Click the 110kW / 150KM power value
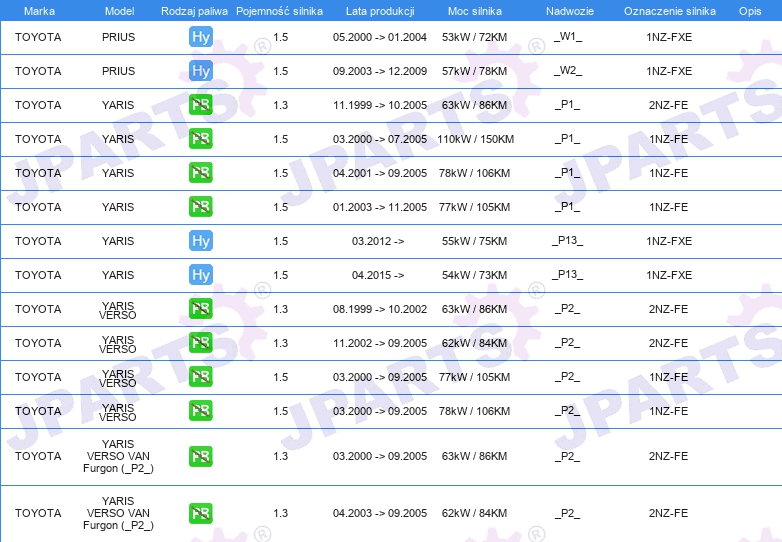782x542 pixels. 475,139
